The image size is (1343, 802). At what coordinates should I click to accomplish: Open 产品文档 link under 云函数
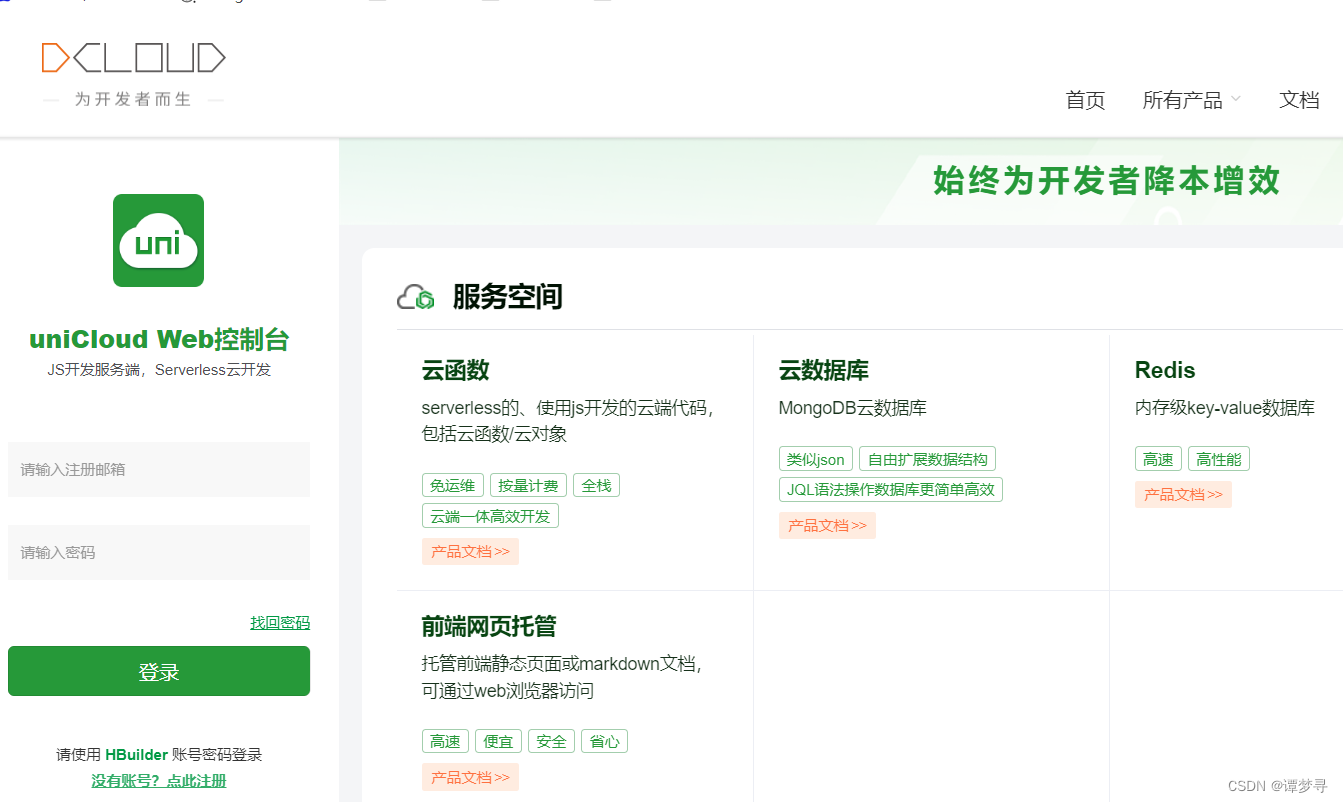(x=470, y=551)
